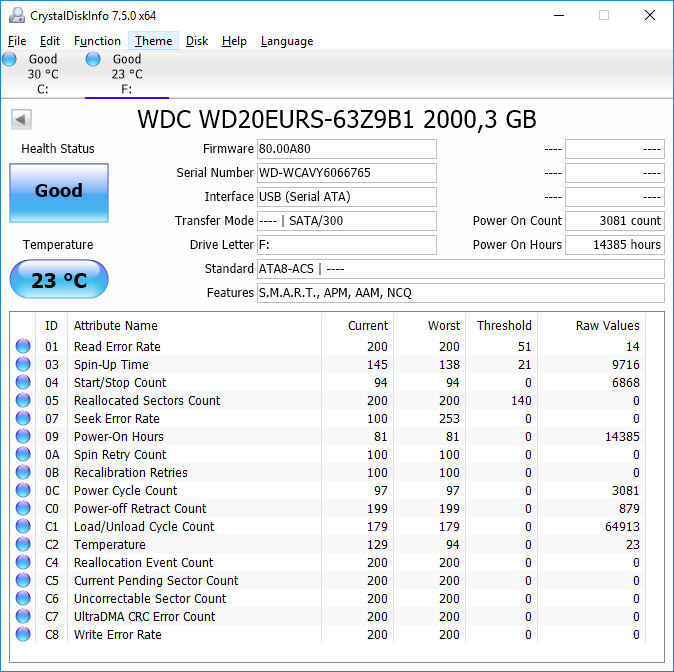Click status orb for Power-off Retract Count
This screenshot has height=672, width=674.
click(x=23, y=508)
